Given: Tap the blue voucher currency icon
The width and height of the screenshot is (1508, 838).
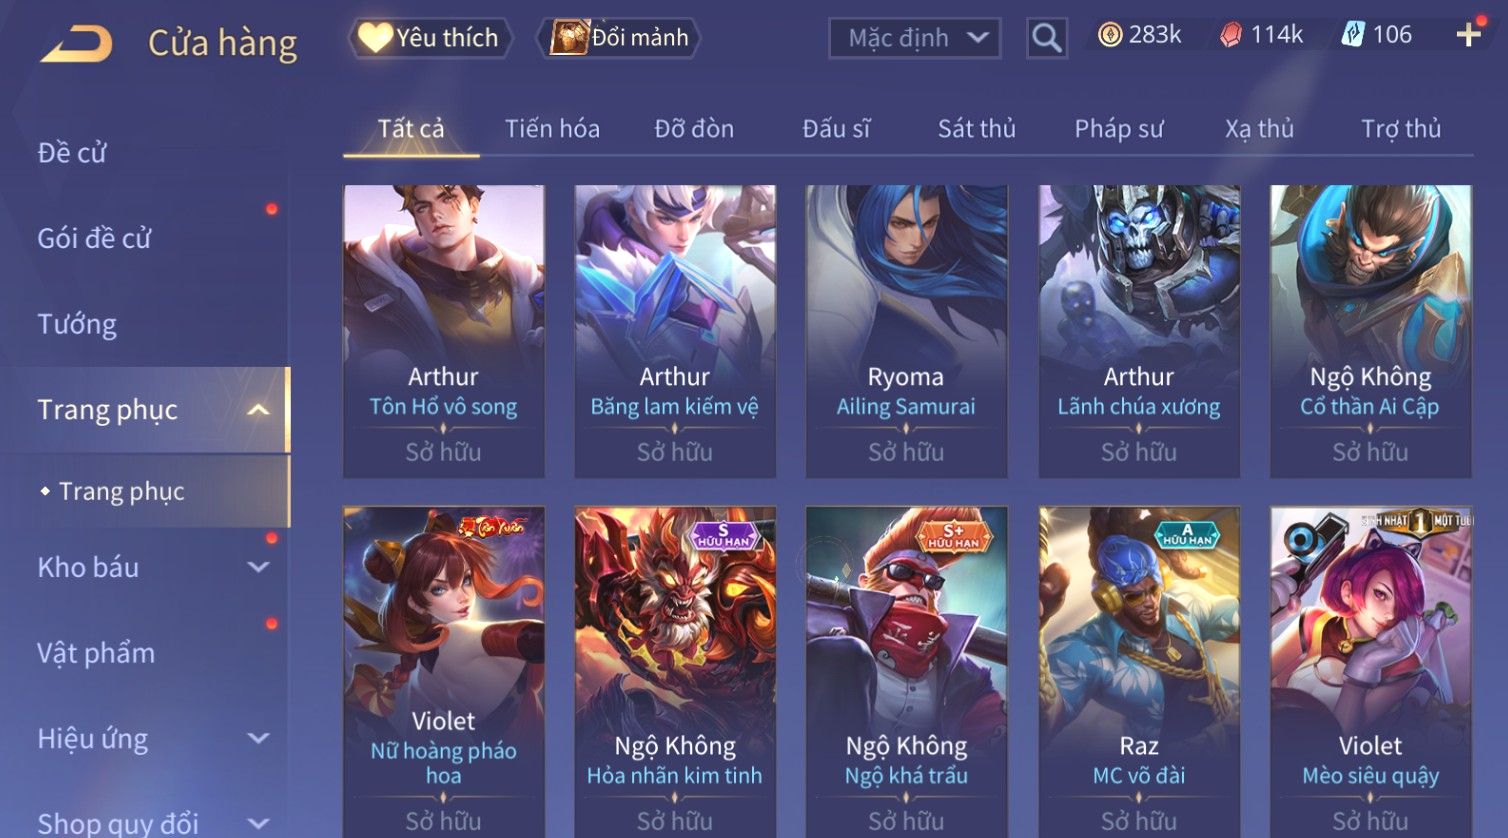Looking at the screenshot, I should pos(1353,36).
